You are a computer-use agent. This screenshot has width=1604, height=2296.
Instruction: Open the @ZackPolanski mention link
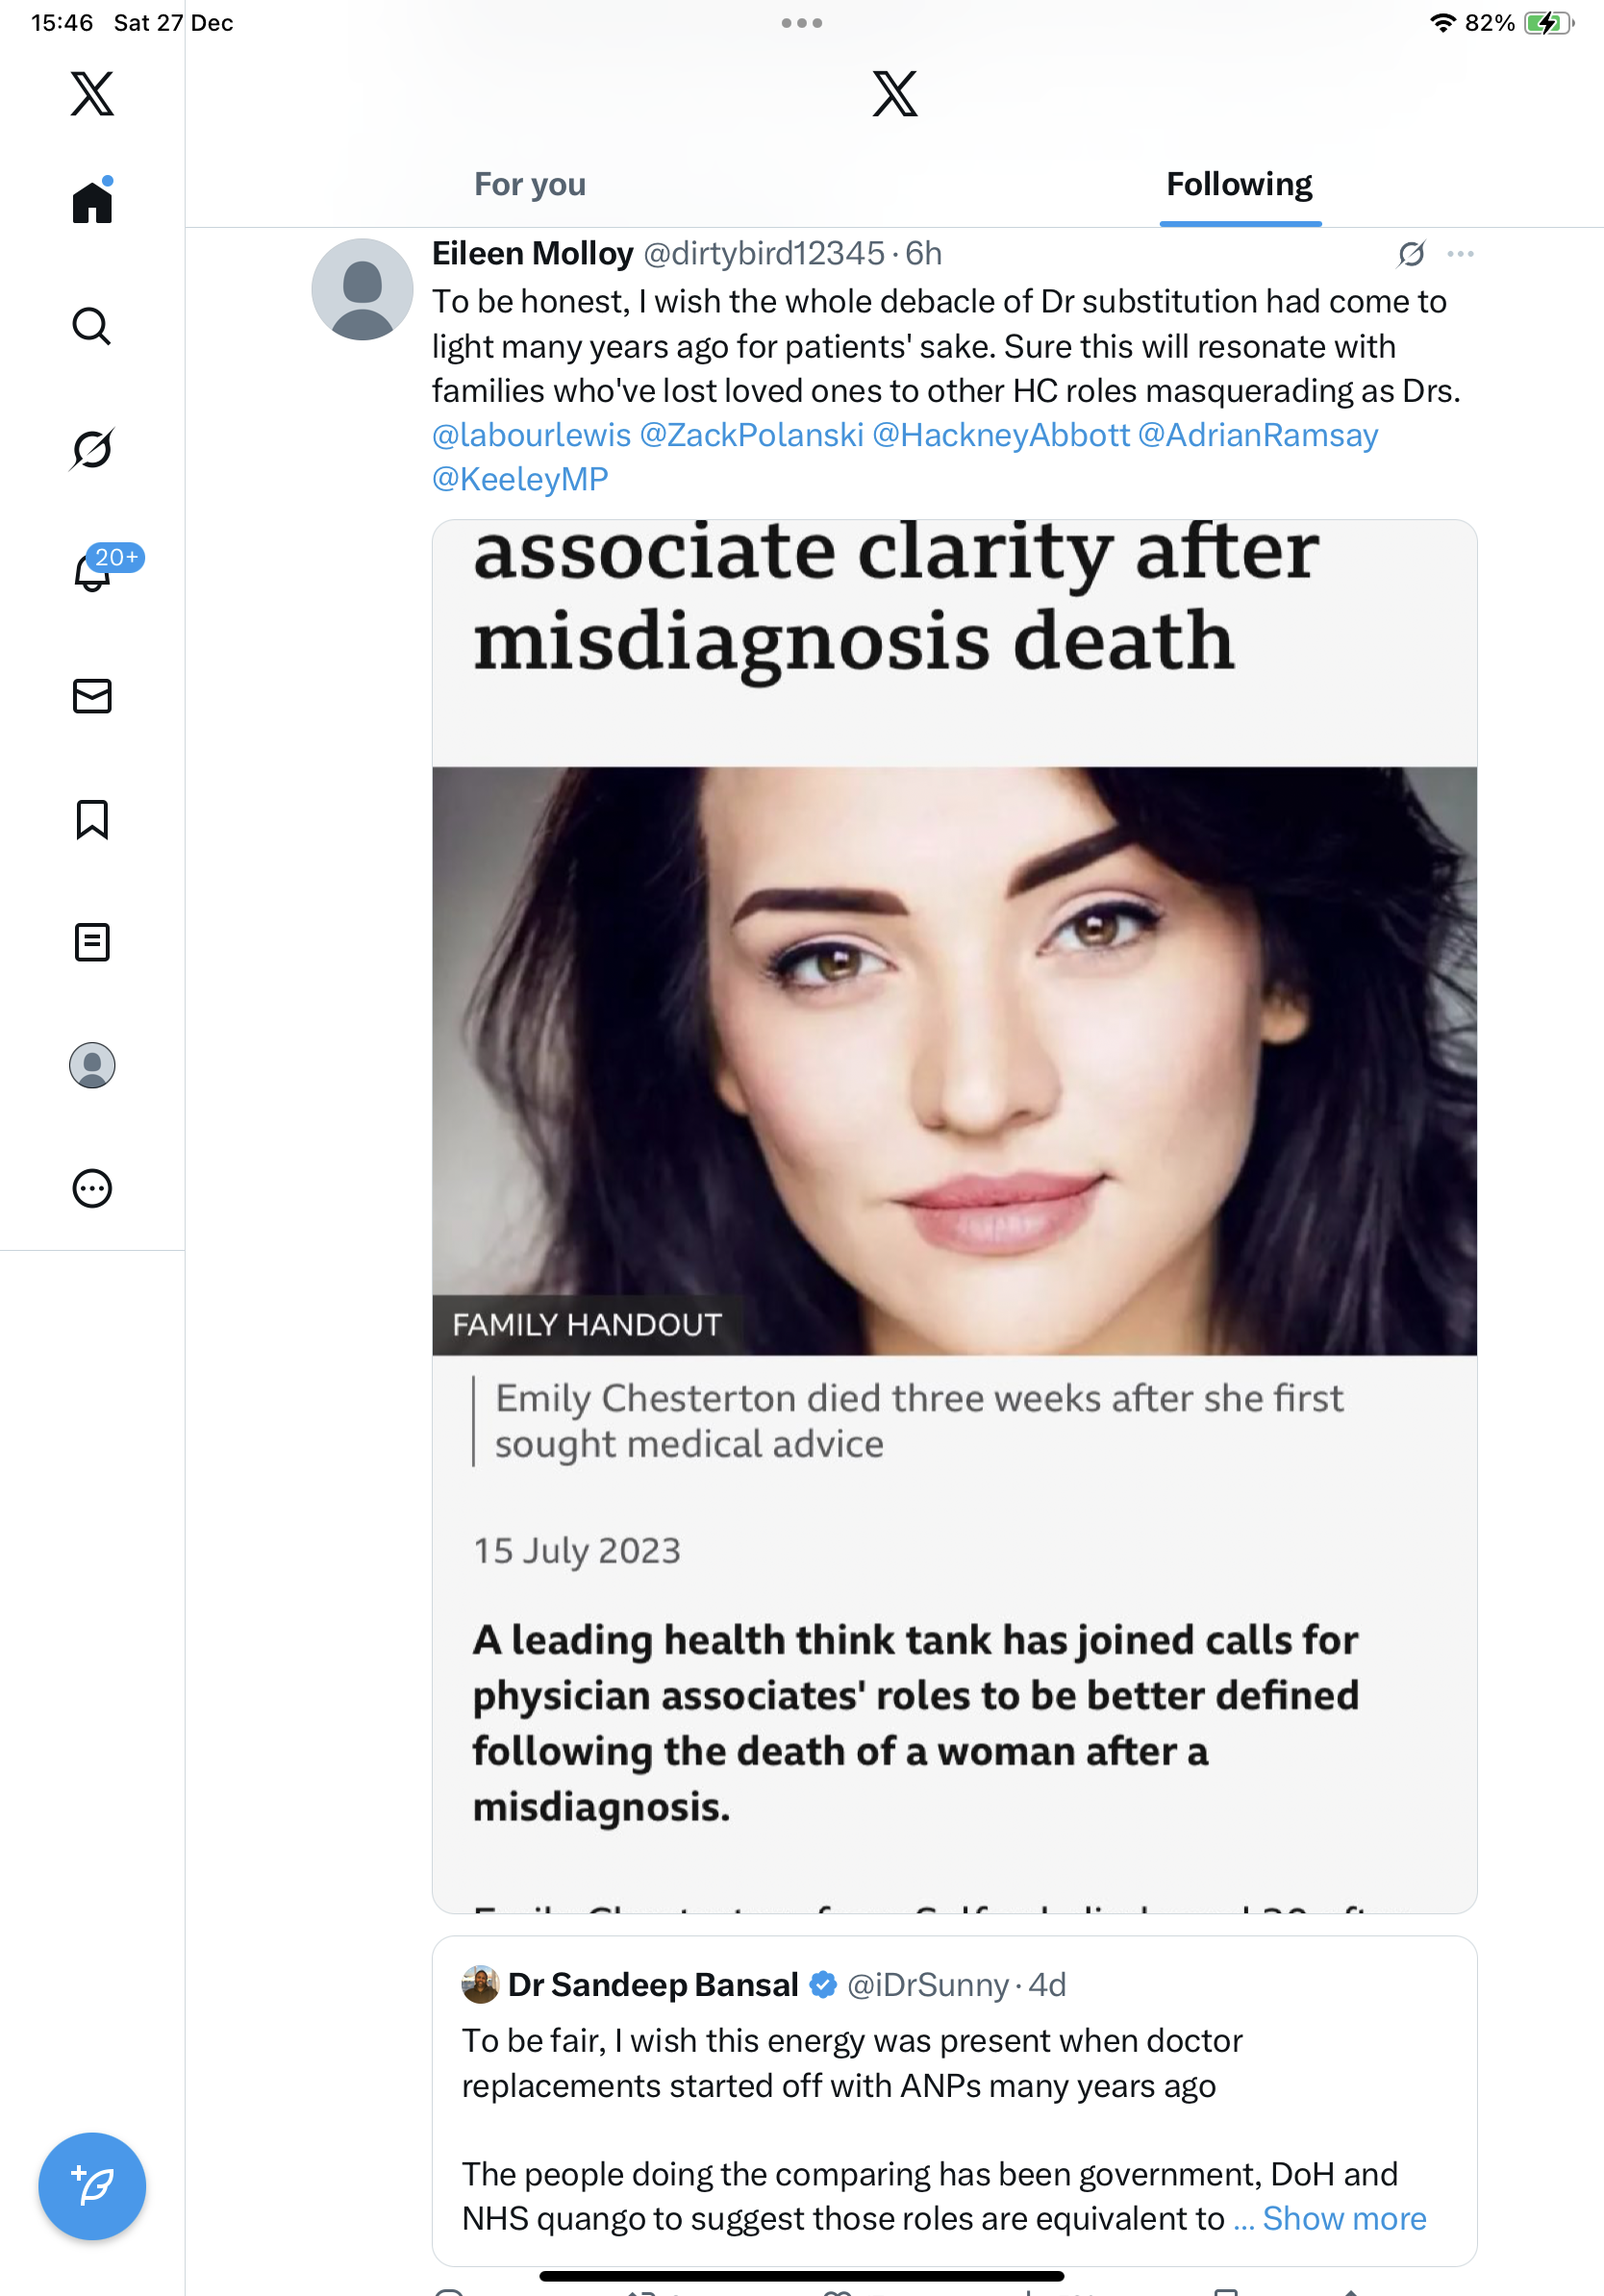(x=751, y=435)
